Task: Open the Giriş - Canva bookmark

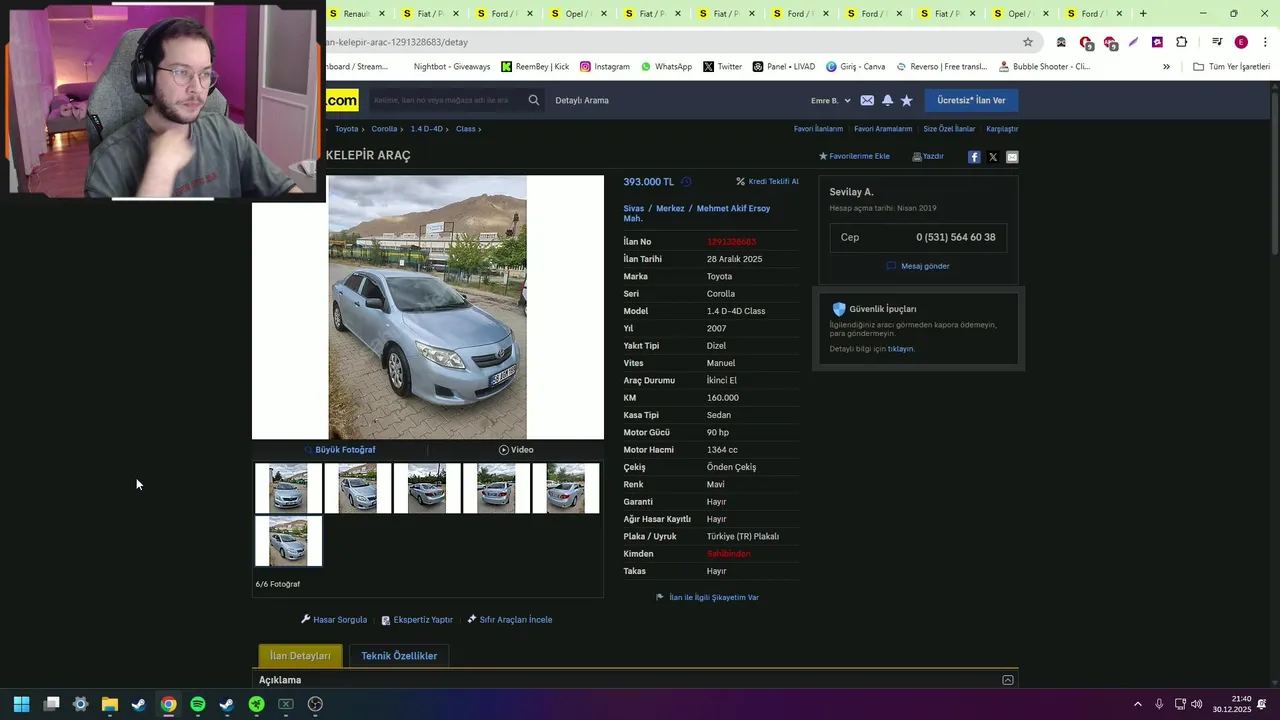Action: pyautogui.click(x=856, y=67)
